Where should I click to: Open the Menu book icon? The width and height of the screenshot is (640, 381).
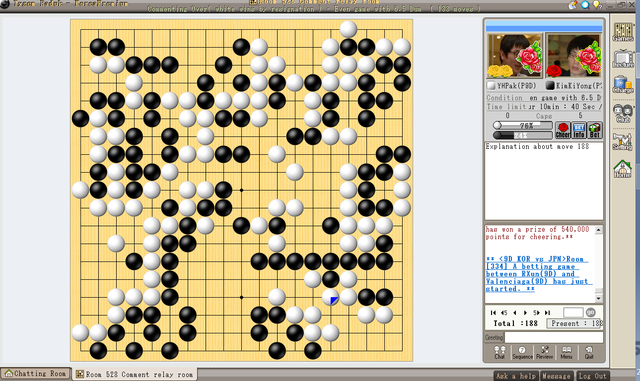pos(567,352)
